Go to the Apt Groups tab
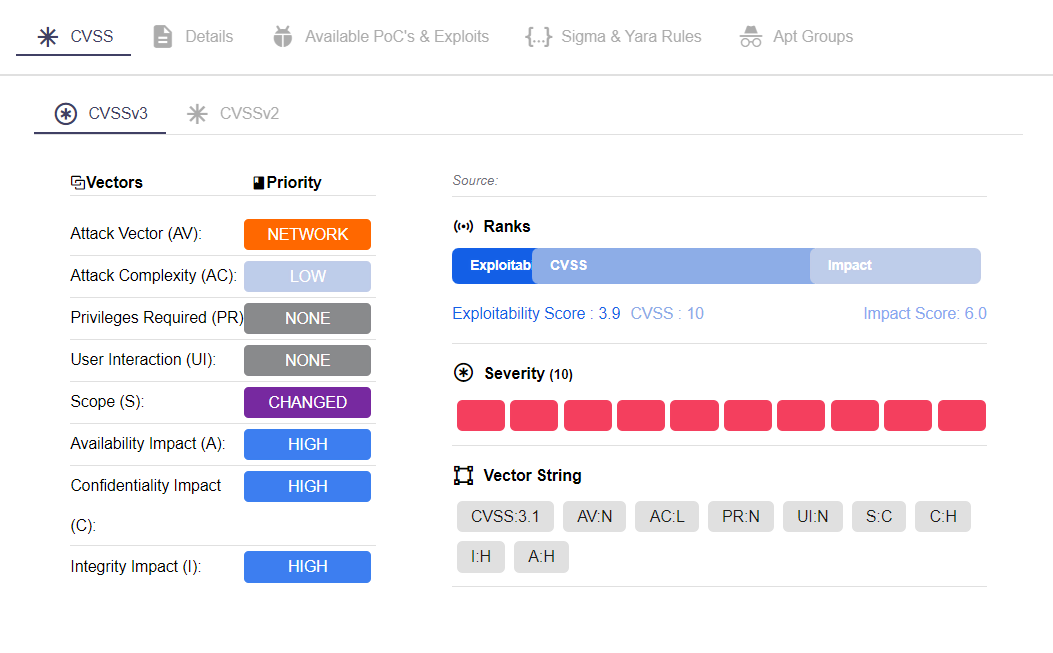Screen dimensions: 1053x653 (796, 36)
